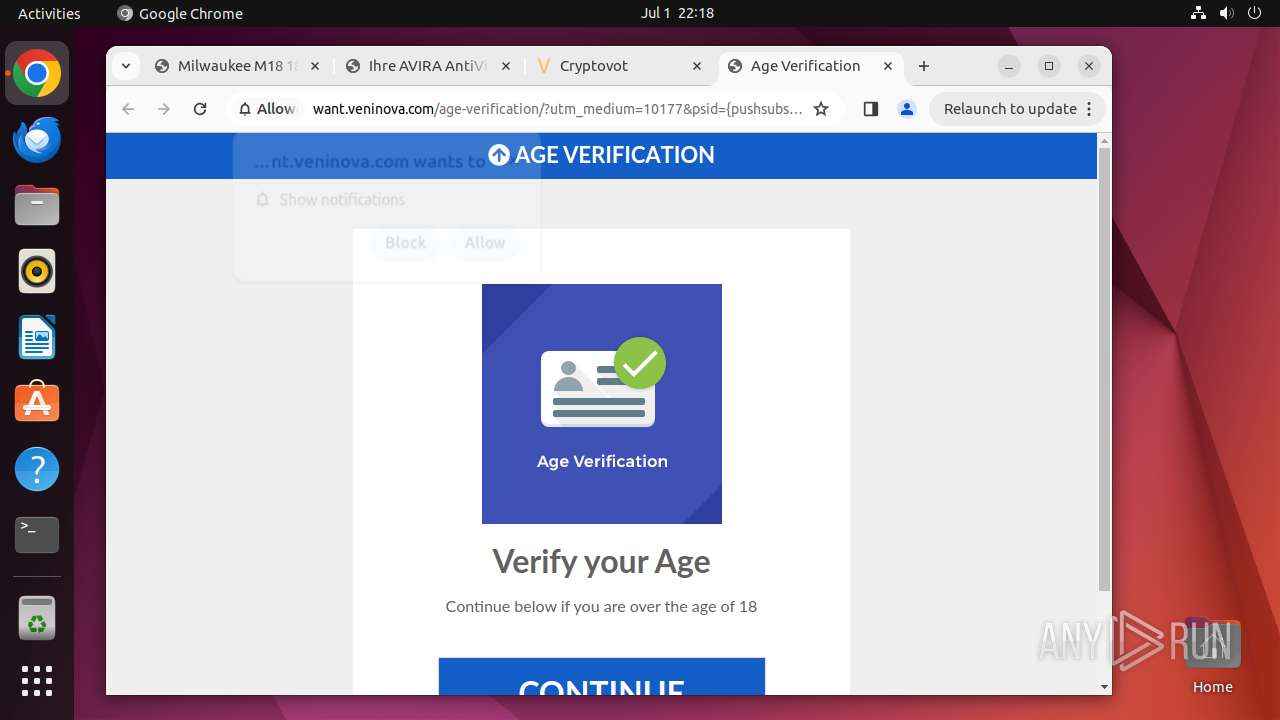Close the Age Verification tab

[x=888, y=66]
